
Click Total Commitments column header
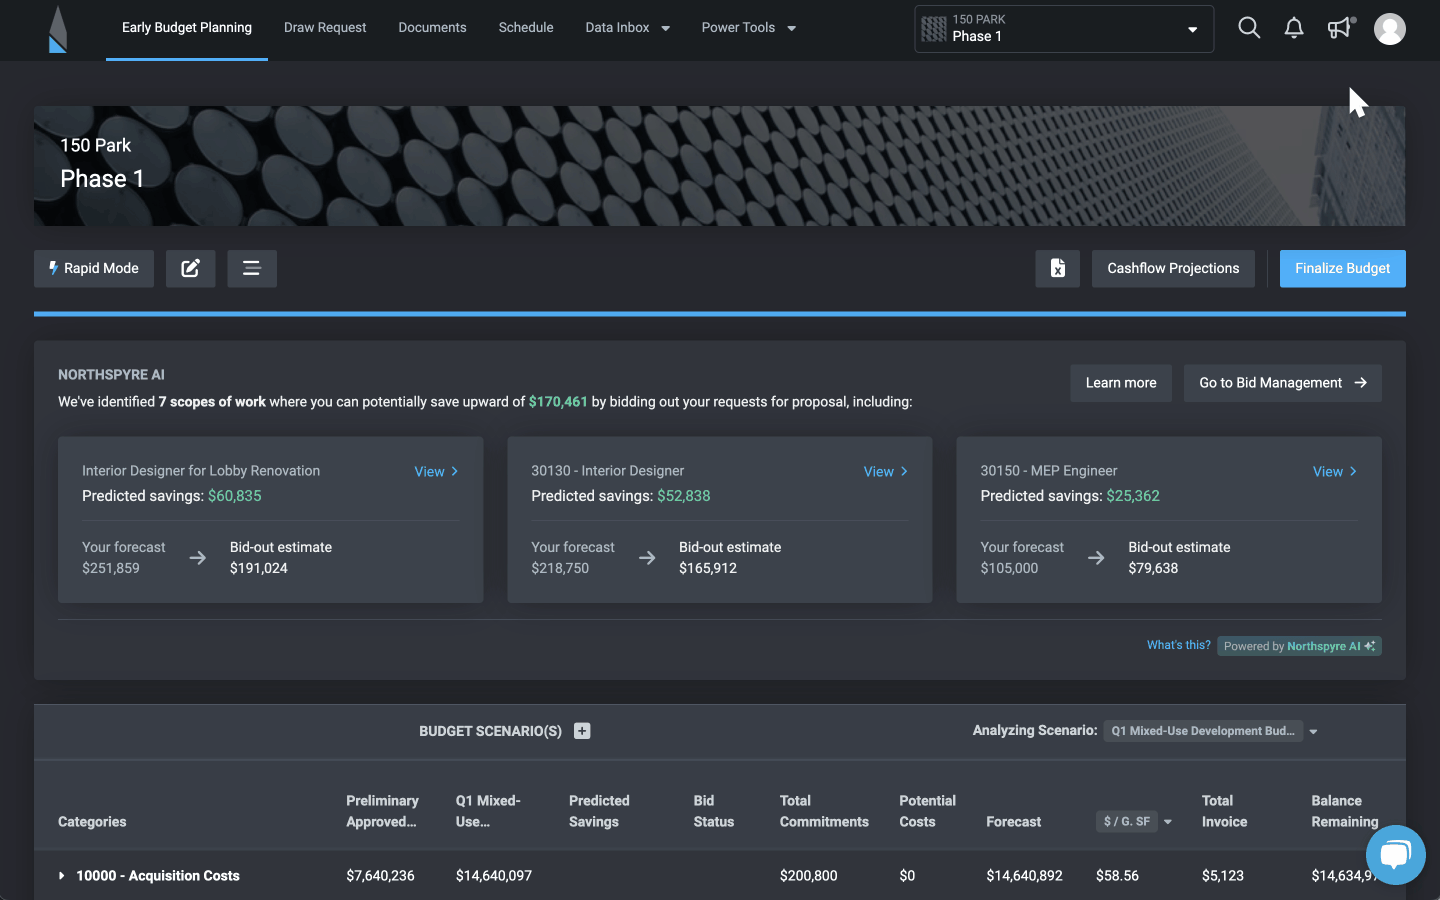click(824, 811)
